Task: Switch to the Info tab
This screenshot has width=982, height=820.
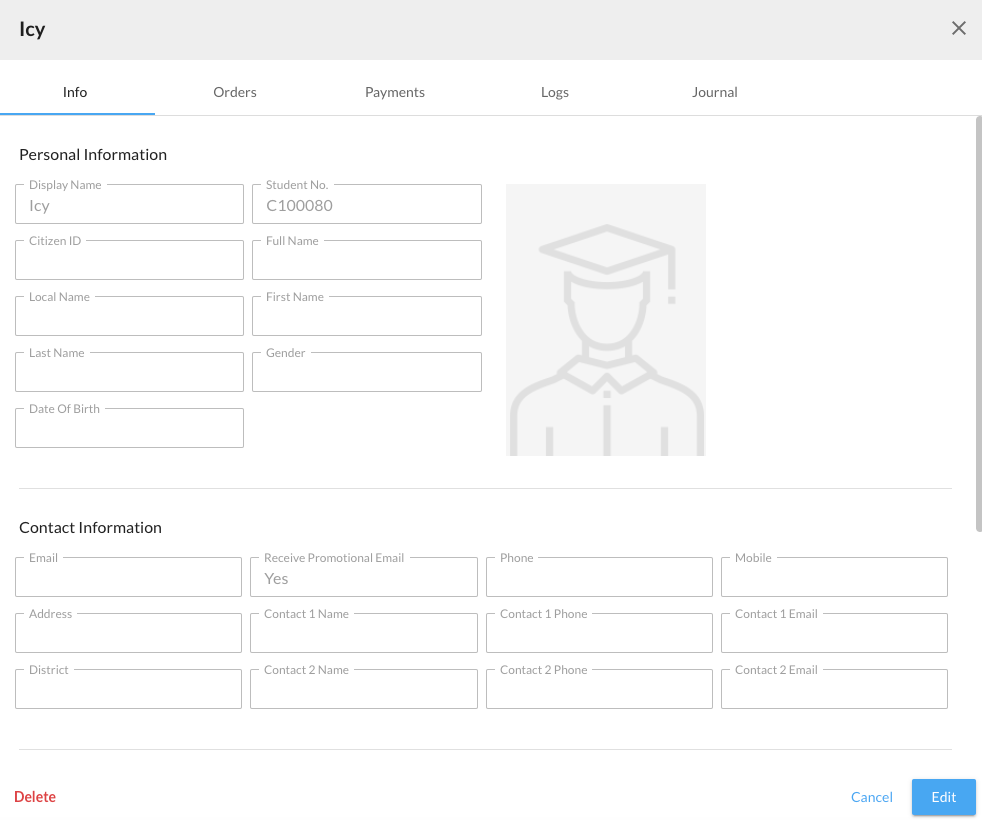Action: 75,92
